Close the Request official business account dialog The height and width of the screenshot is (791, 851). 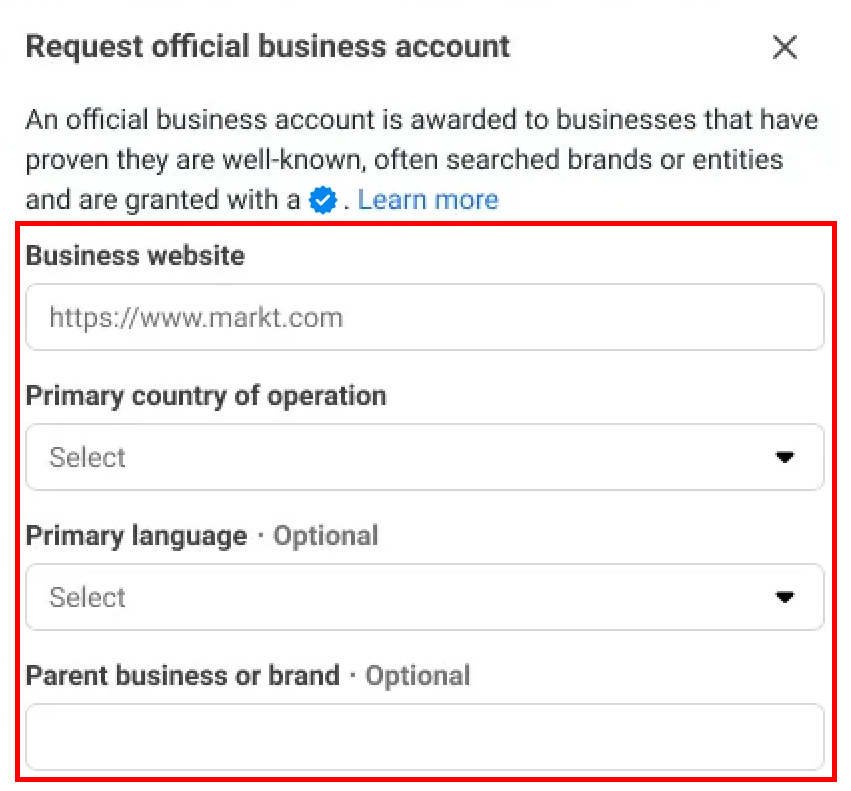click(784, 47)
